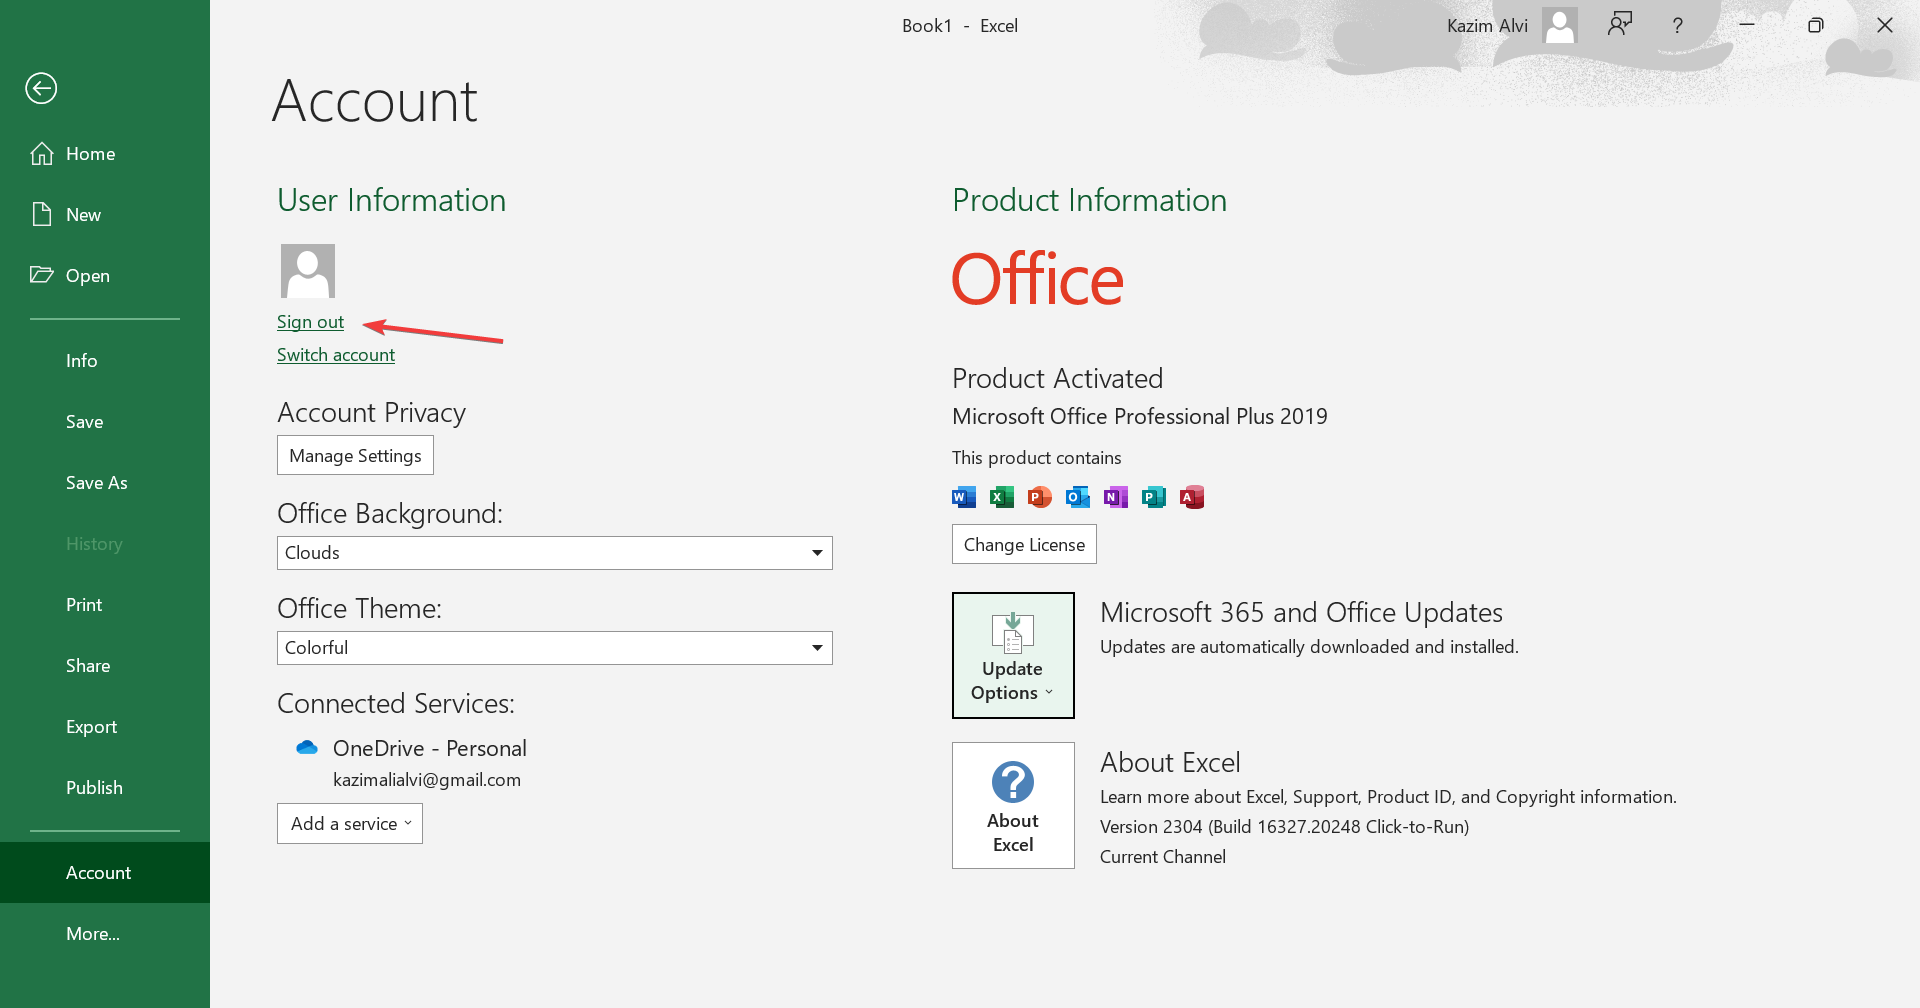Open the Office Theme dropdown
This screenshot has height=1008, width=1920.
tap(816, 648)
